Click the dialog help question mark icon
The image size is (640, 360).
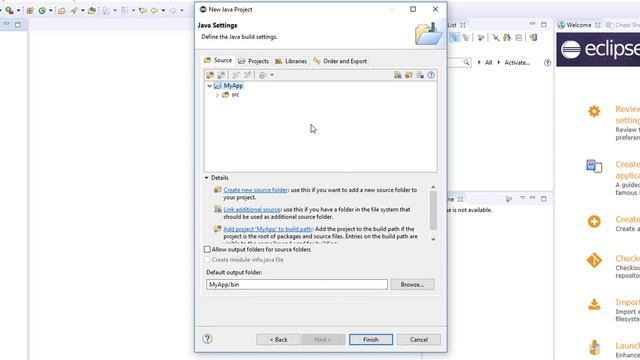[207, 339]
